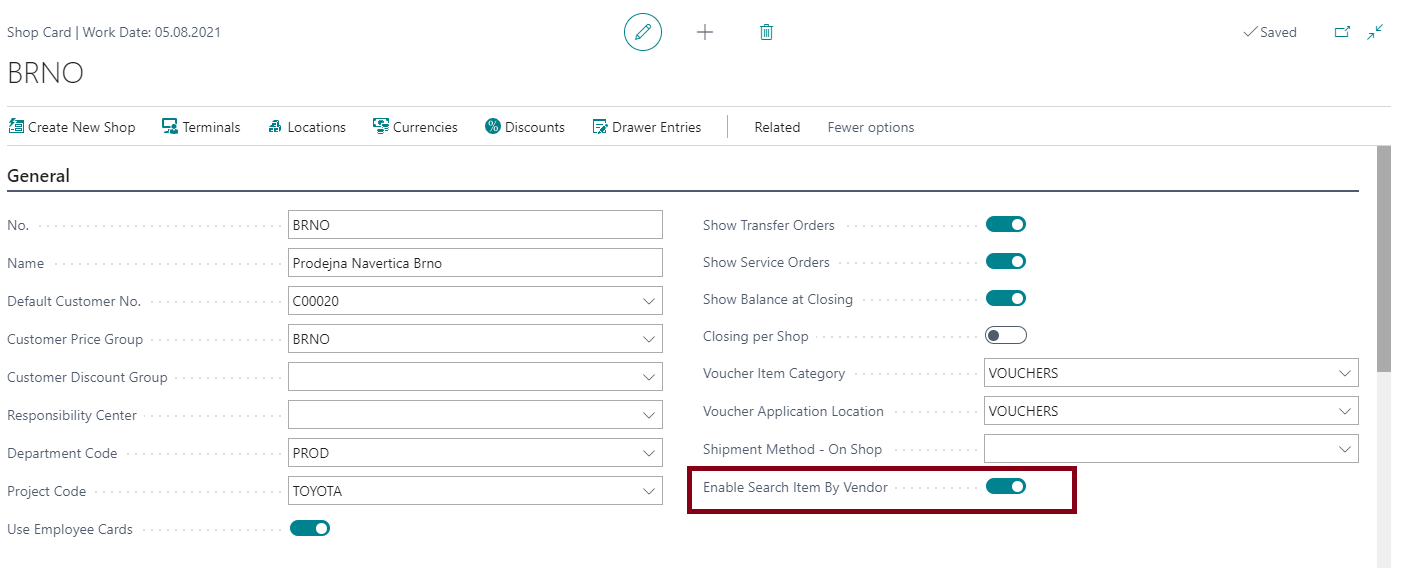1413x568 pixels.
Task: Expand the Voucher Application Location dropdown
Action: coord(1345,411)
